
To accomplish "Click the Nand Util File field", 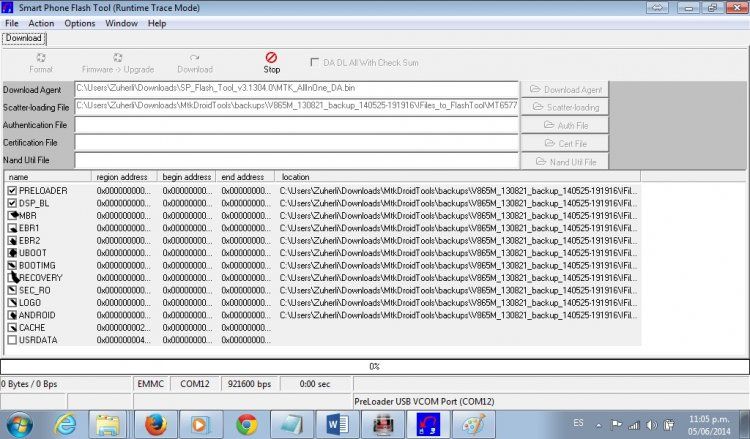I will tap(297, 160).
